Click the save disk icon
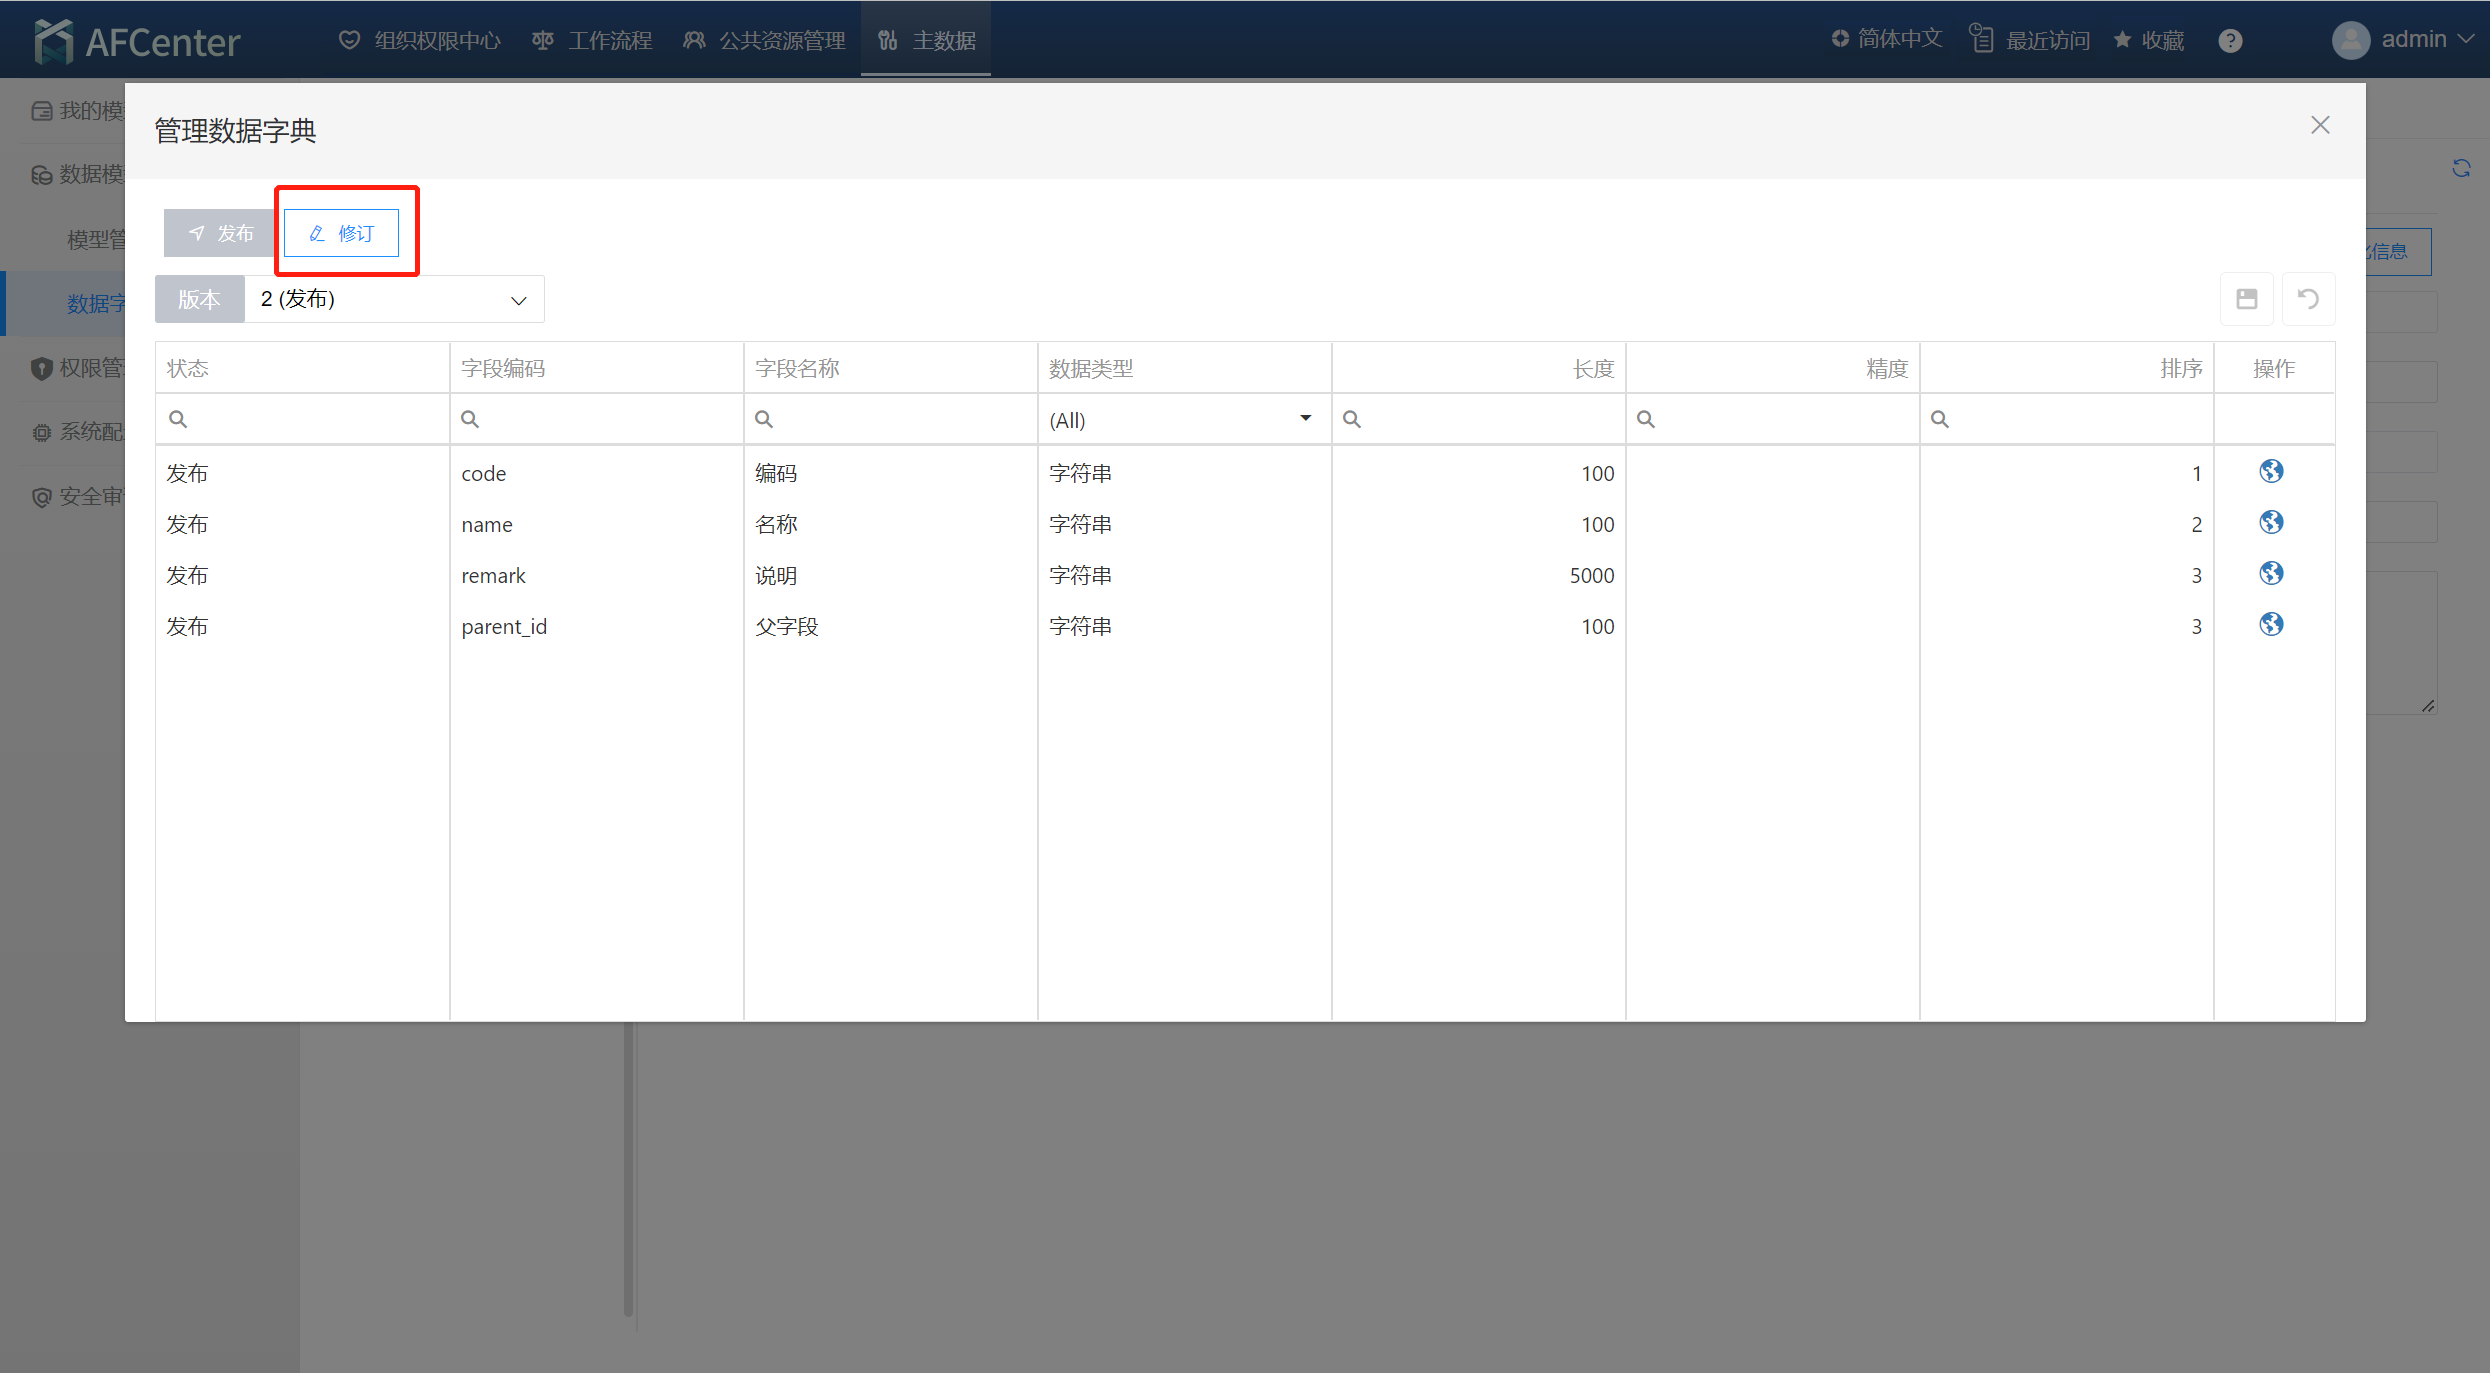The image size is (2490, 1373). pos(2246,299)
